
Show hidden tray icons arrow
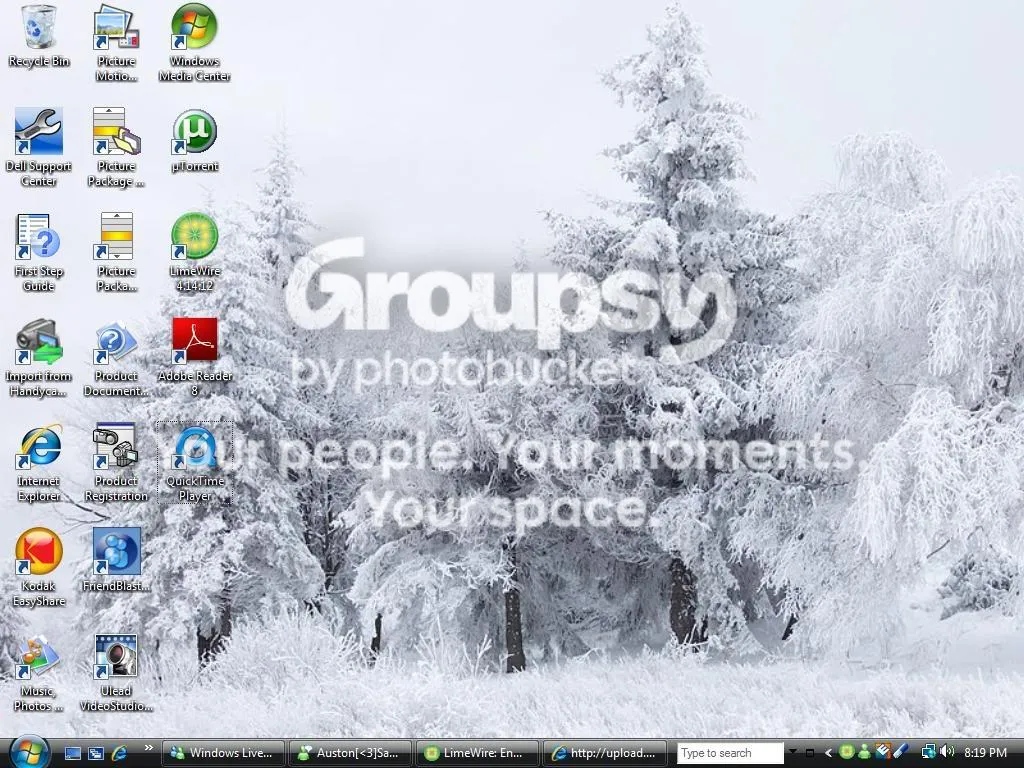coord(828,753)
